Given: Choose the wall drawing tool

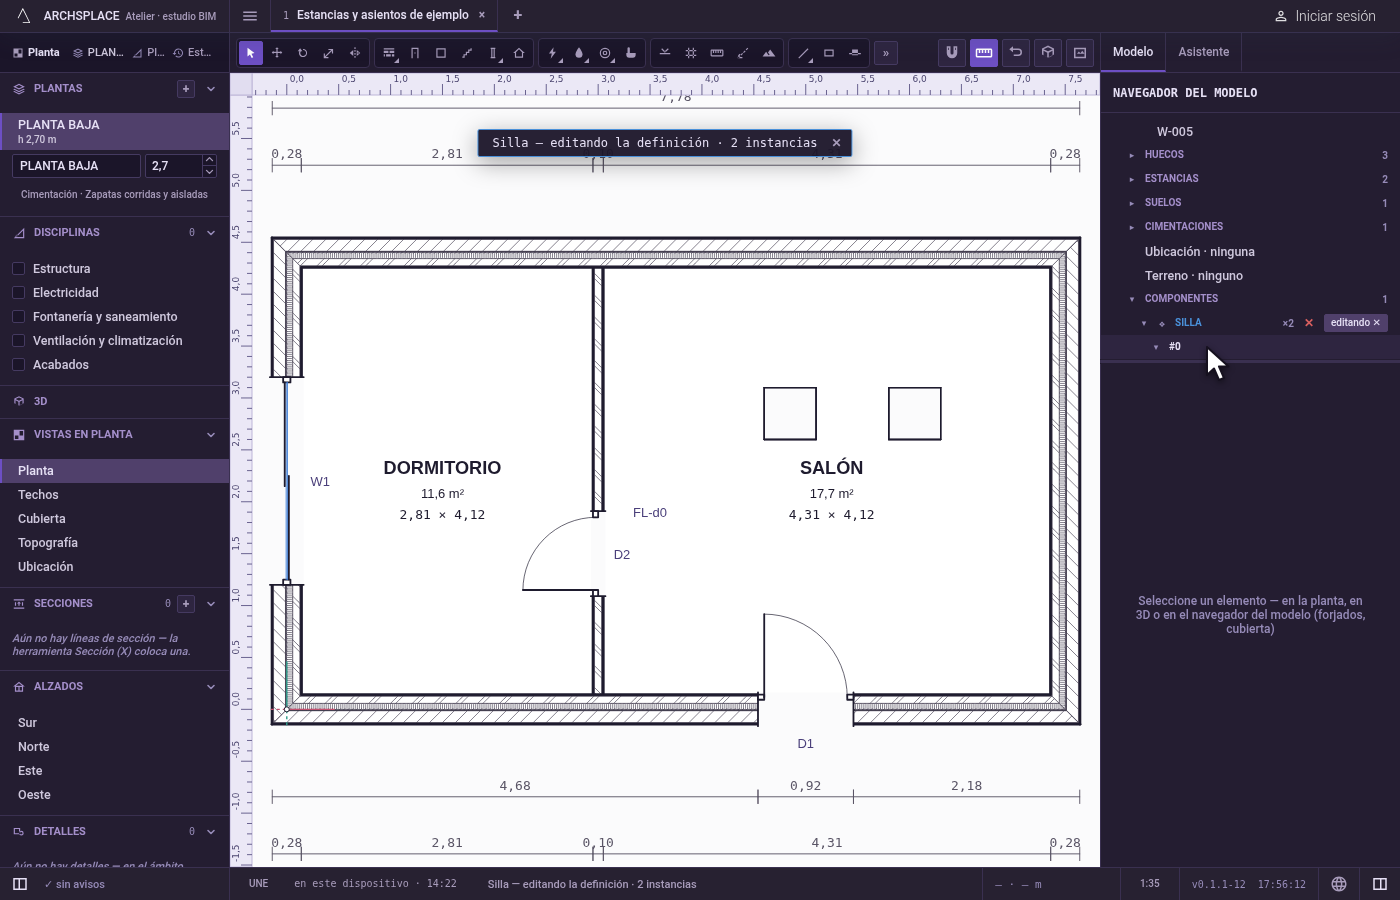Looking at the screenshot, I should (389, 53).
